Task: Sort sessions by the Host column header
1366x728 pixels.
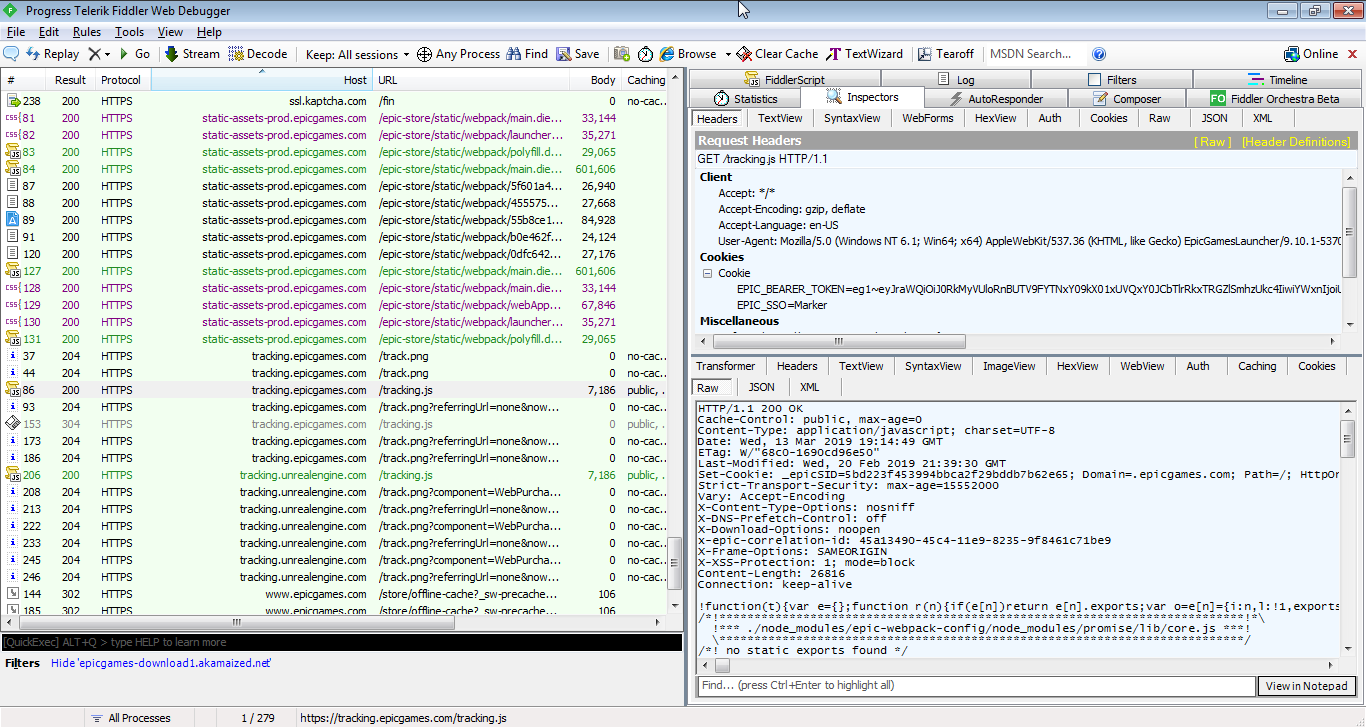Action: [x=262, y=80]
